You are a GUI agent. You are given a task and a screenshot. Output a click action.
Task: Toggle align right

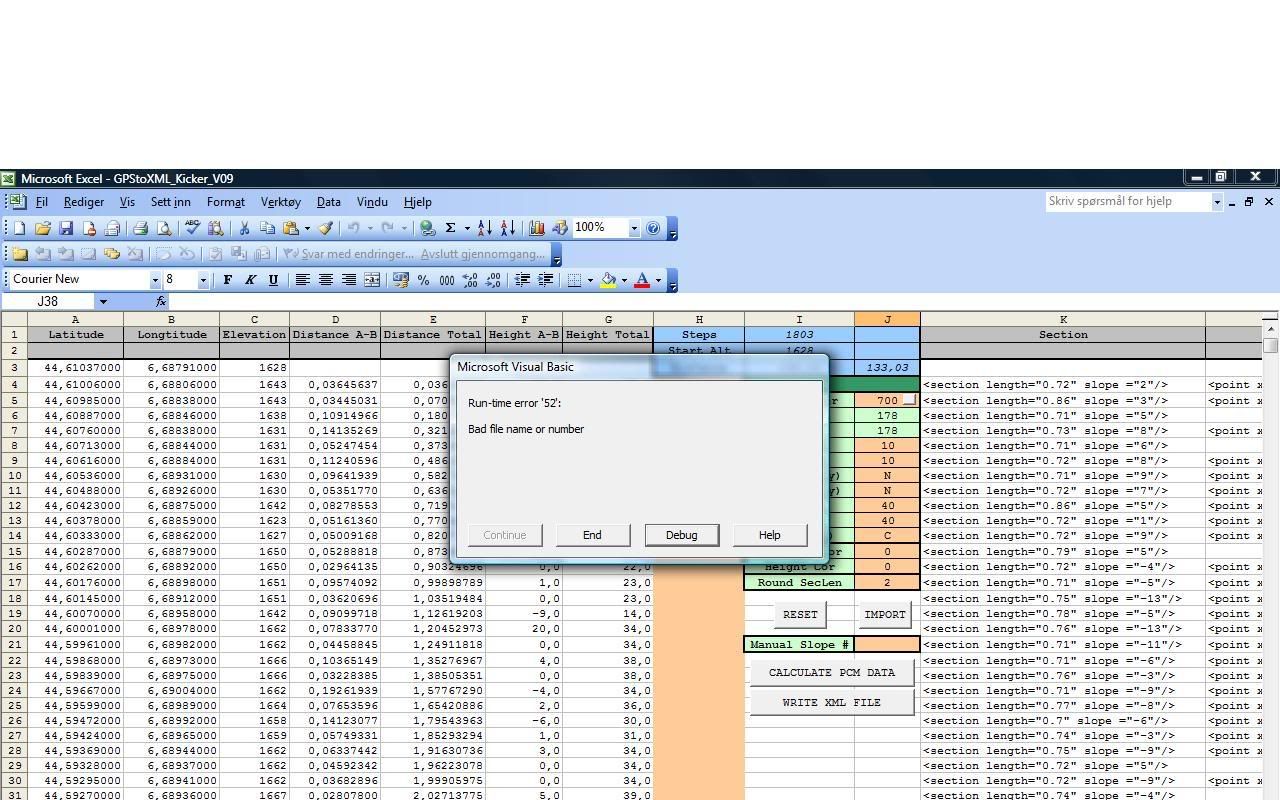(x=348, y=280)
